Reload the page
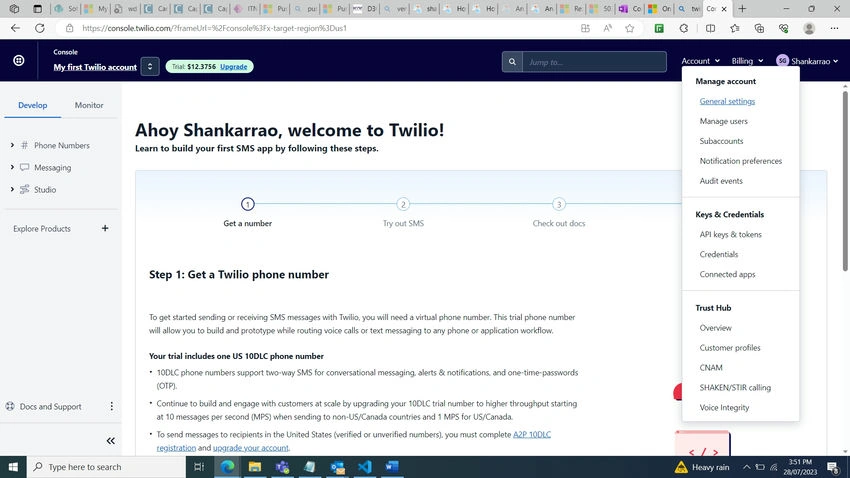Viewport: 850px width, 478px height. 40,28
